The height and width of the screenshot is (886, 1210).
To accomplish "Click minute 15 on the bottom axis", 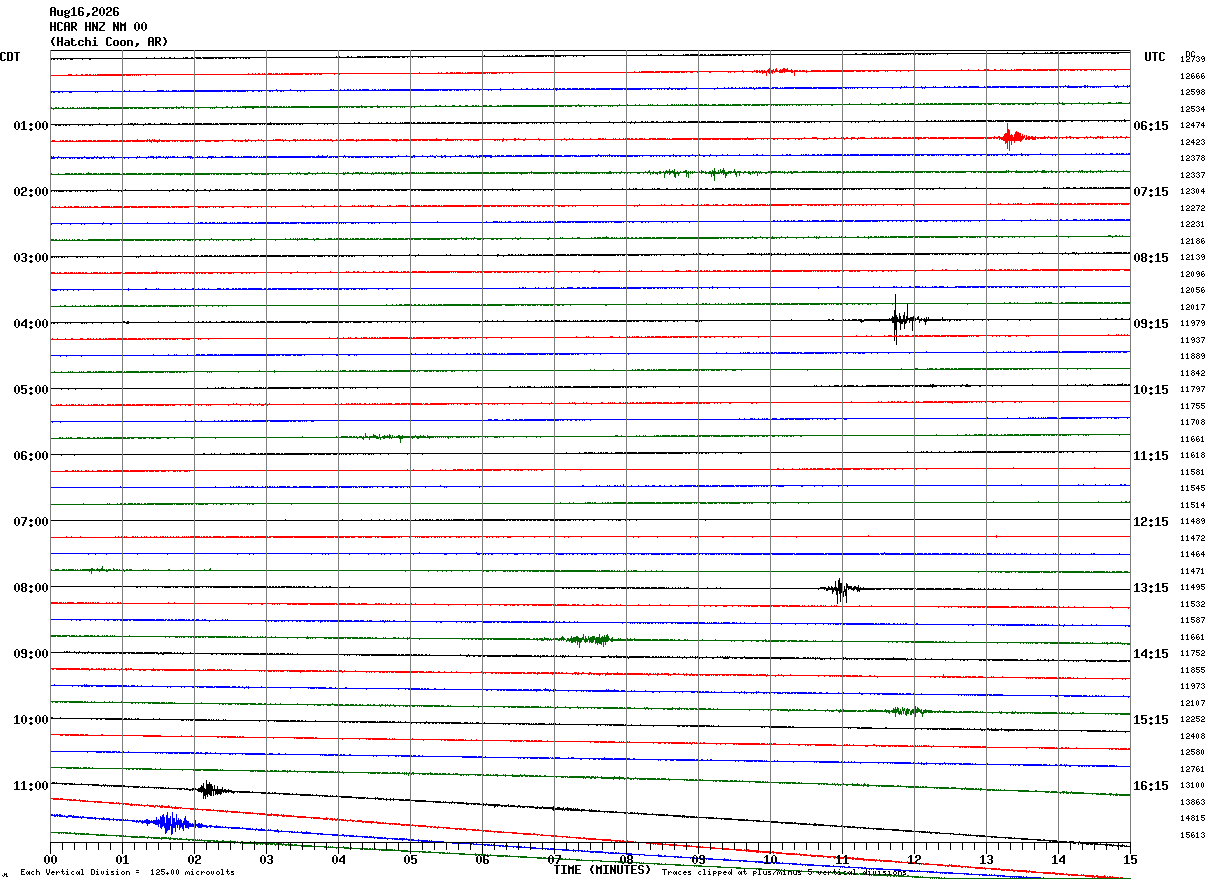I will click(x=1130, y=859).
